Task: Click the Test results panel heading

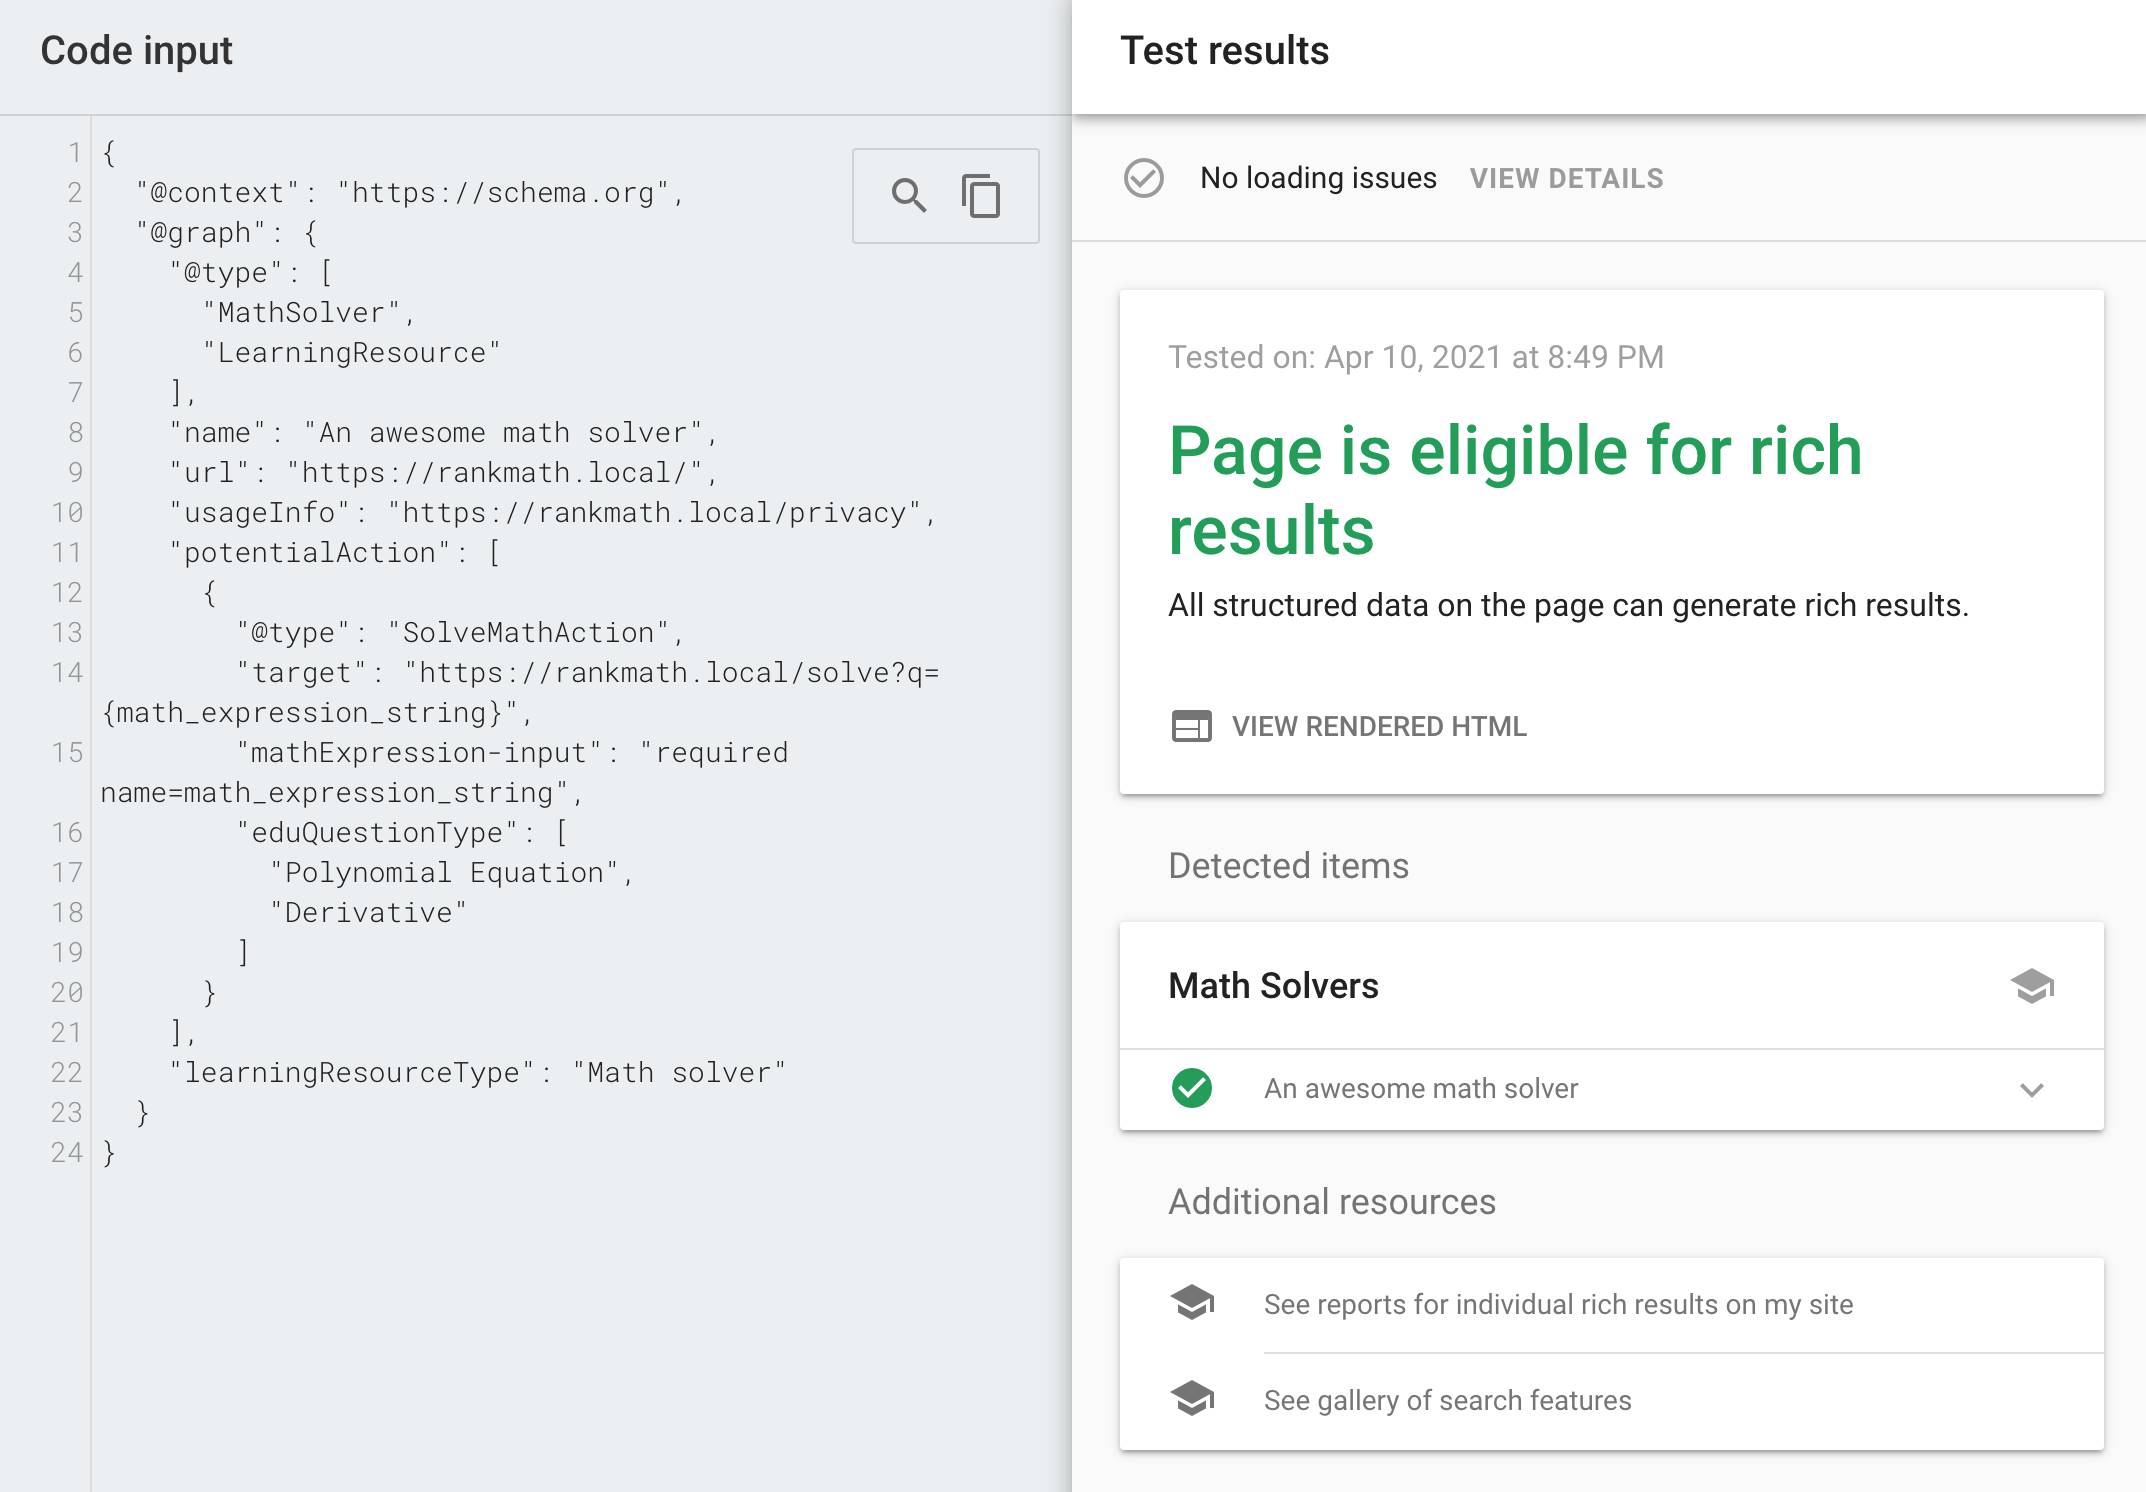Action: click(1224, 51)
